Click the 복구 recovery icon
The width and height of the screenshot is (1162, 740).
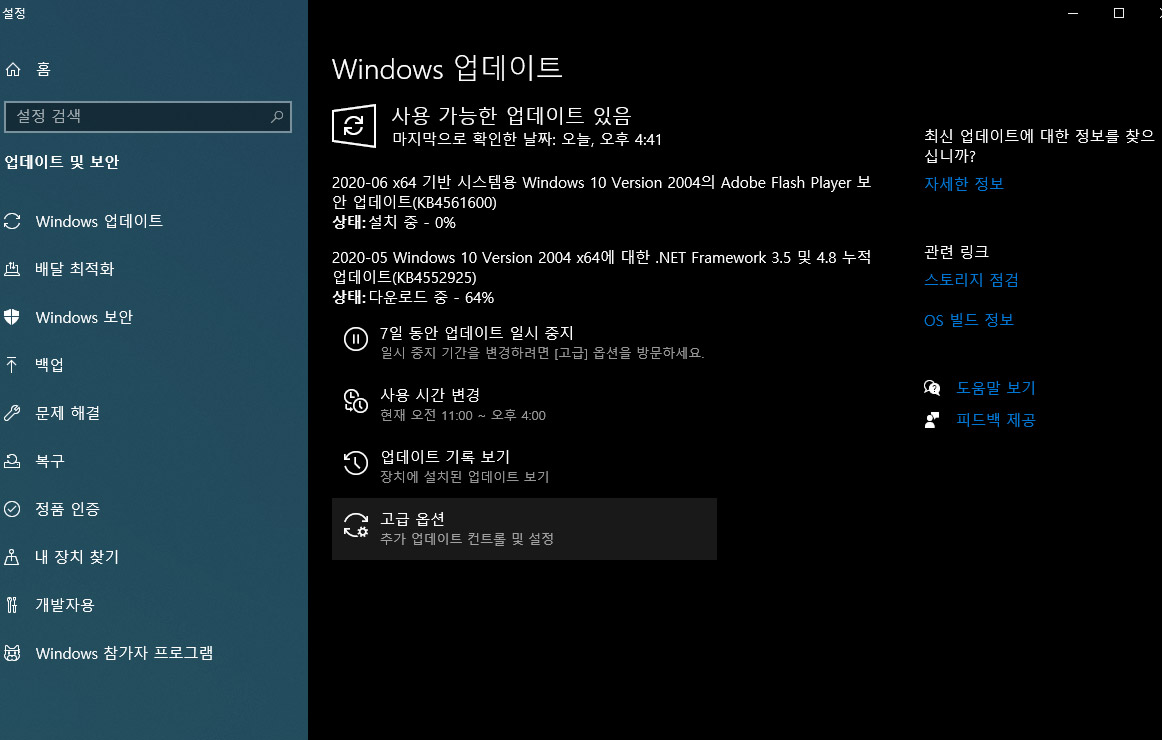(12, 461)
